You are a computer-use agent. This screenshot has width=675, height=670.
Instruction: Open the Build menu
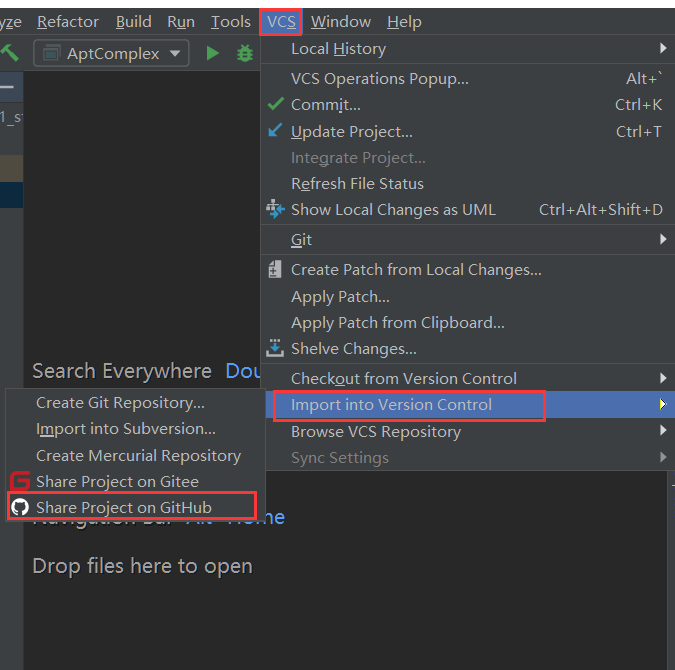(133, 22)
